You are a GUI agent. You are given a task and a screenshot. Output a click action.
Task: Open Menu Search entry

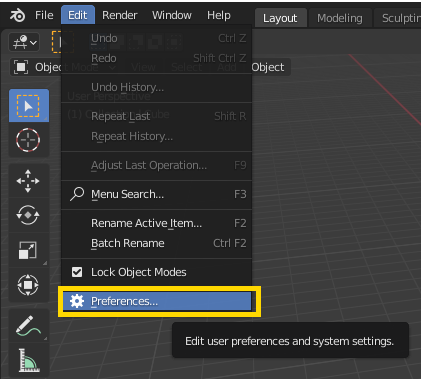tap(156, 194)
